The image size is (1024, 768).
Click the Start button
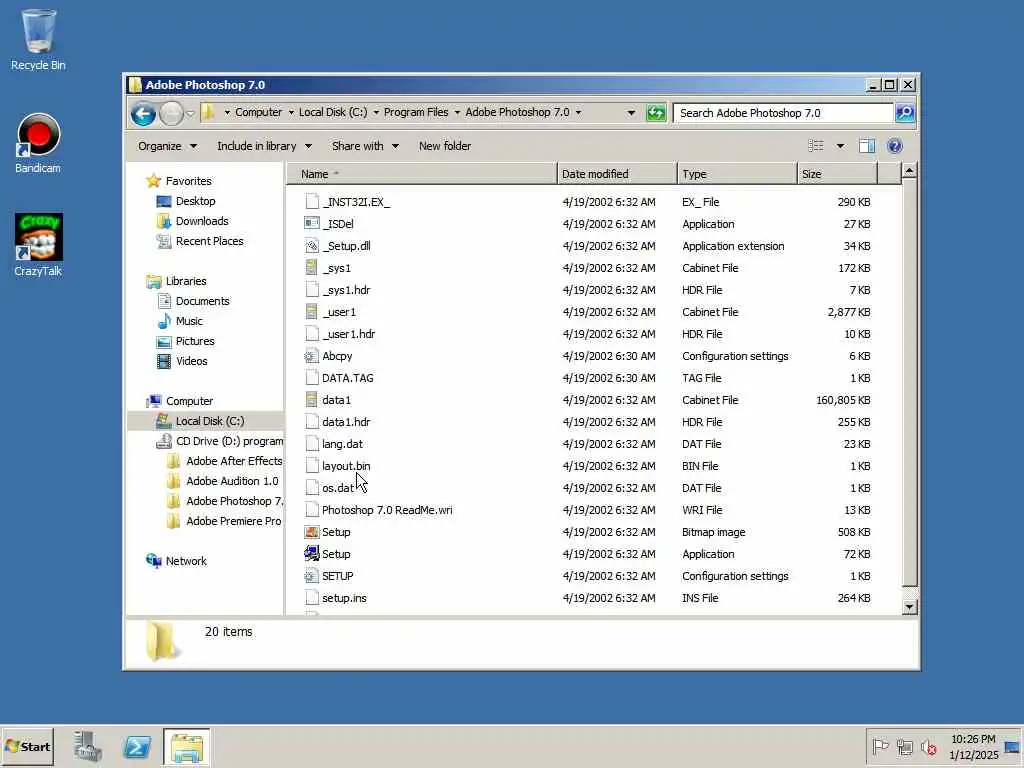pyautogui.click(x=27, y=746)
